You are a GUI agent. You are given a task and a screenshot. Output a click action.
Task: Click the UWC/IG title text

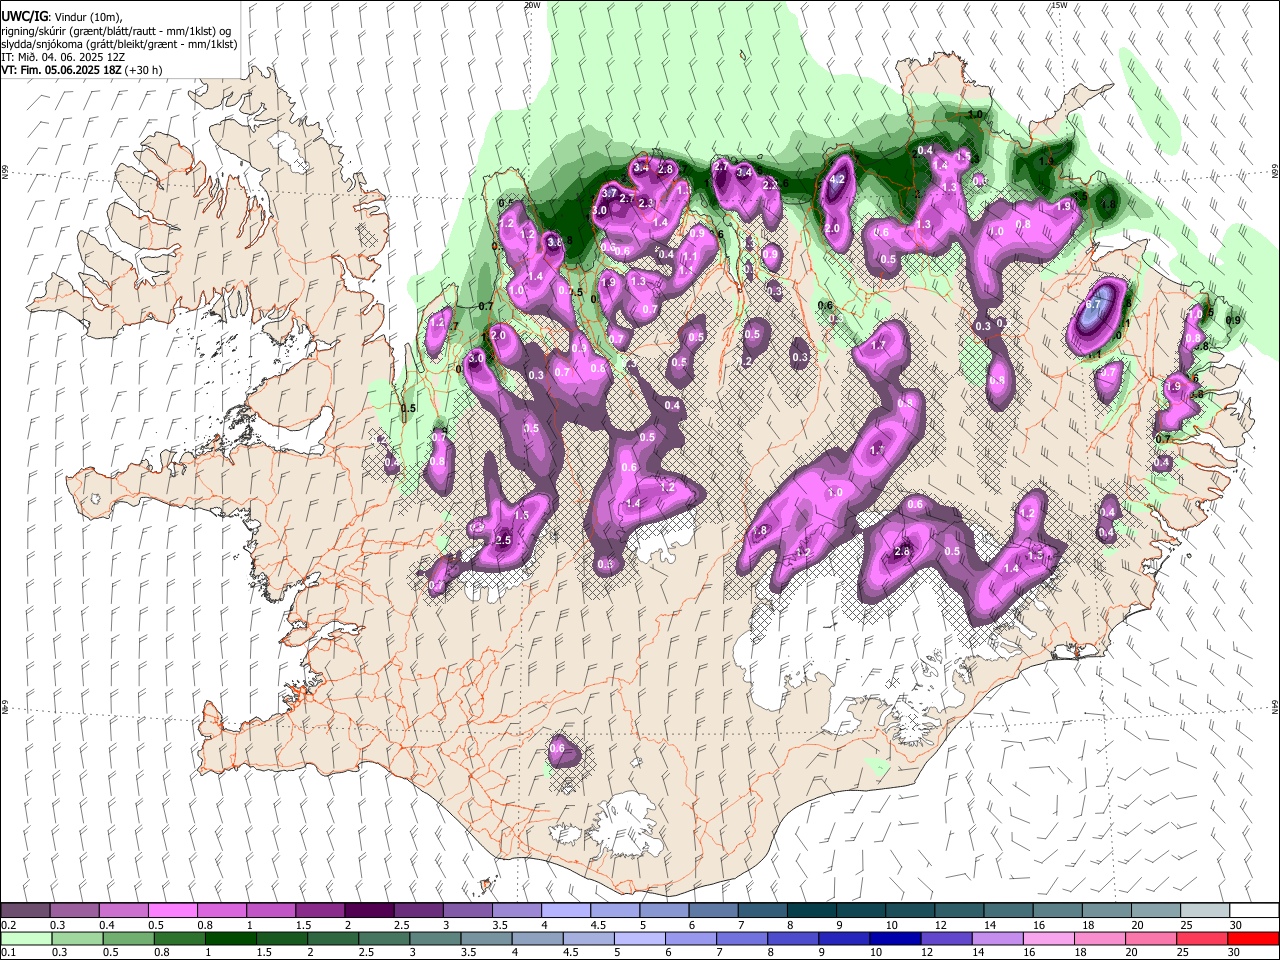pyautogui.click(x=24, y=17)
